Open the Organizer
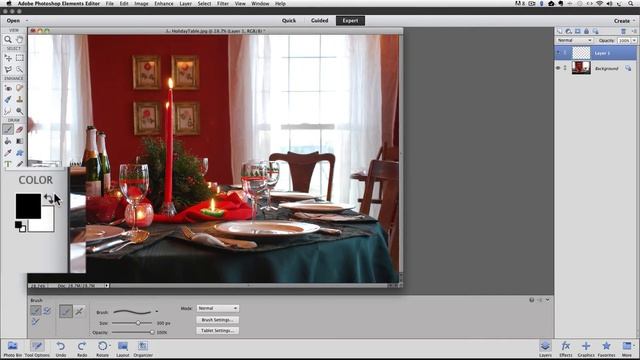640x360 pixels. tap(142, 349)
